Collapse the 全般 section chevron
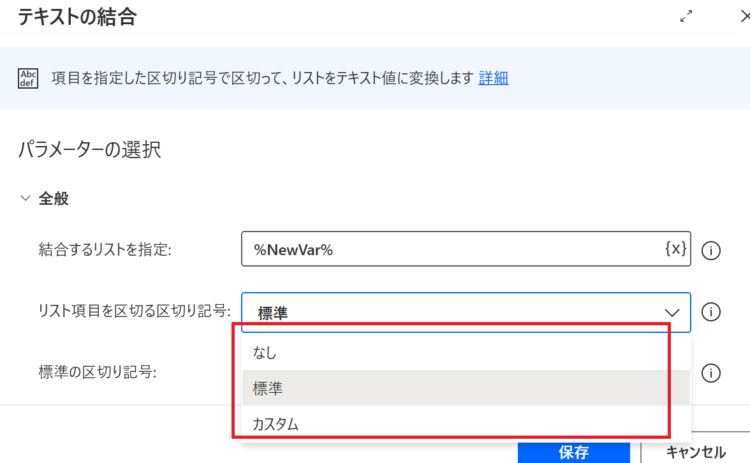 [25, 198]
